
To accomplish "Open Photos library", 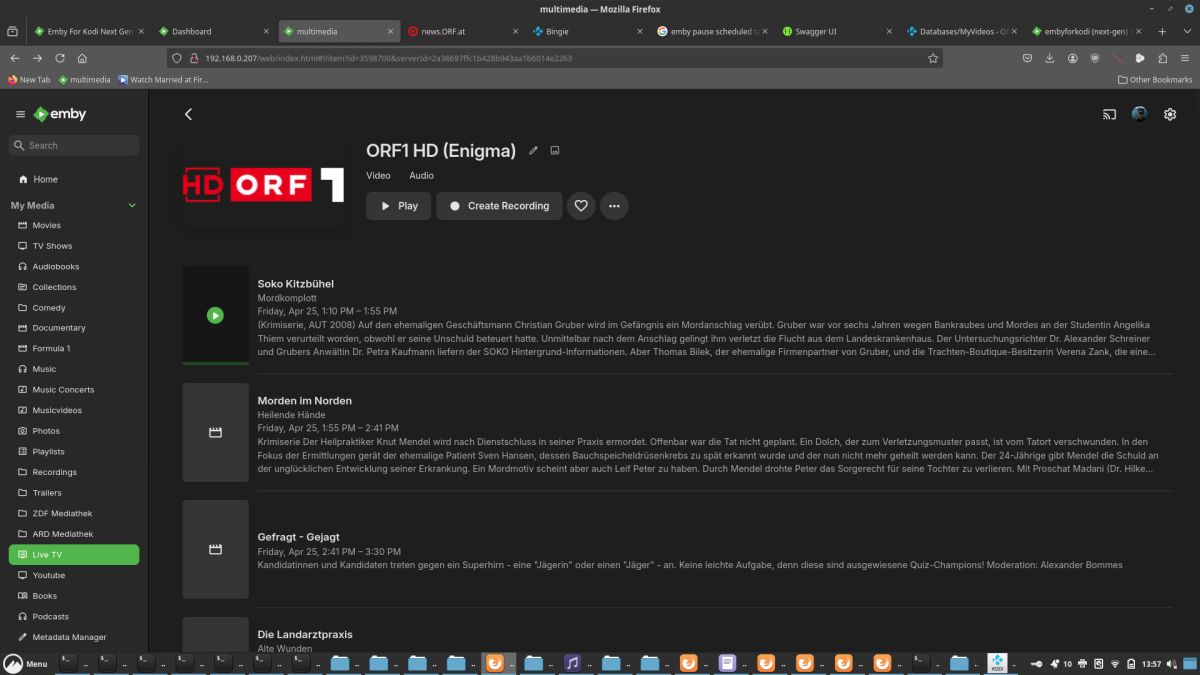I will 74,431.
